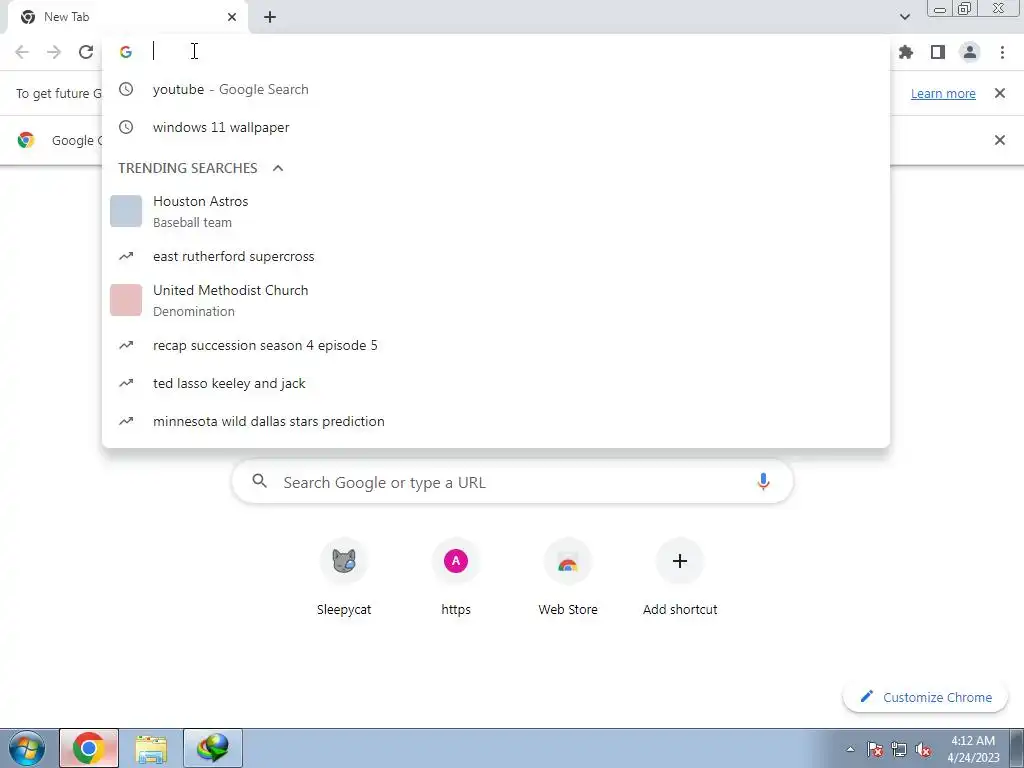Click the Google G icon in address bar

click(126, 52)
